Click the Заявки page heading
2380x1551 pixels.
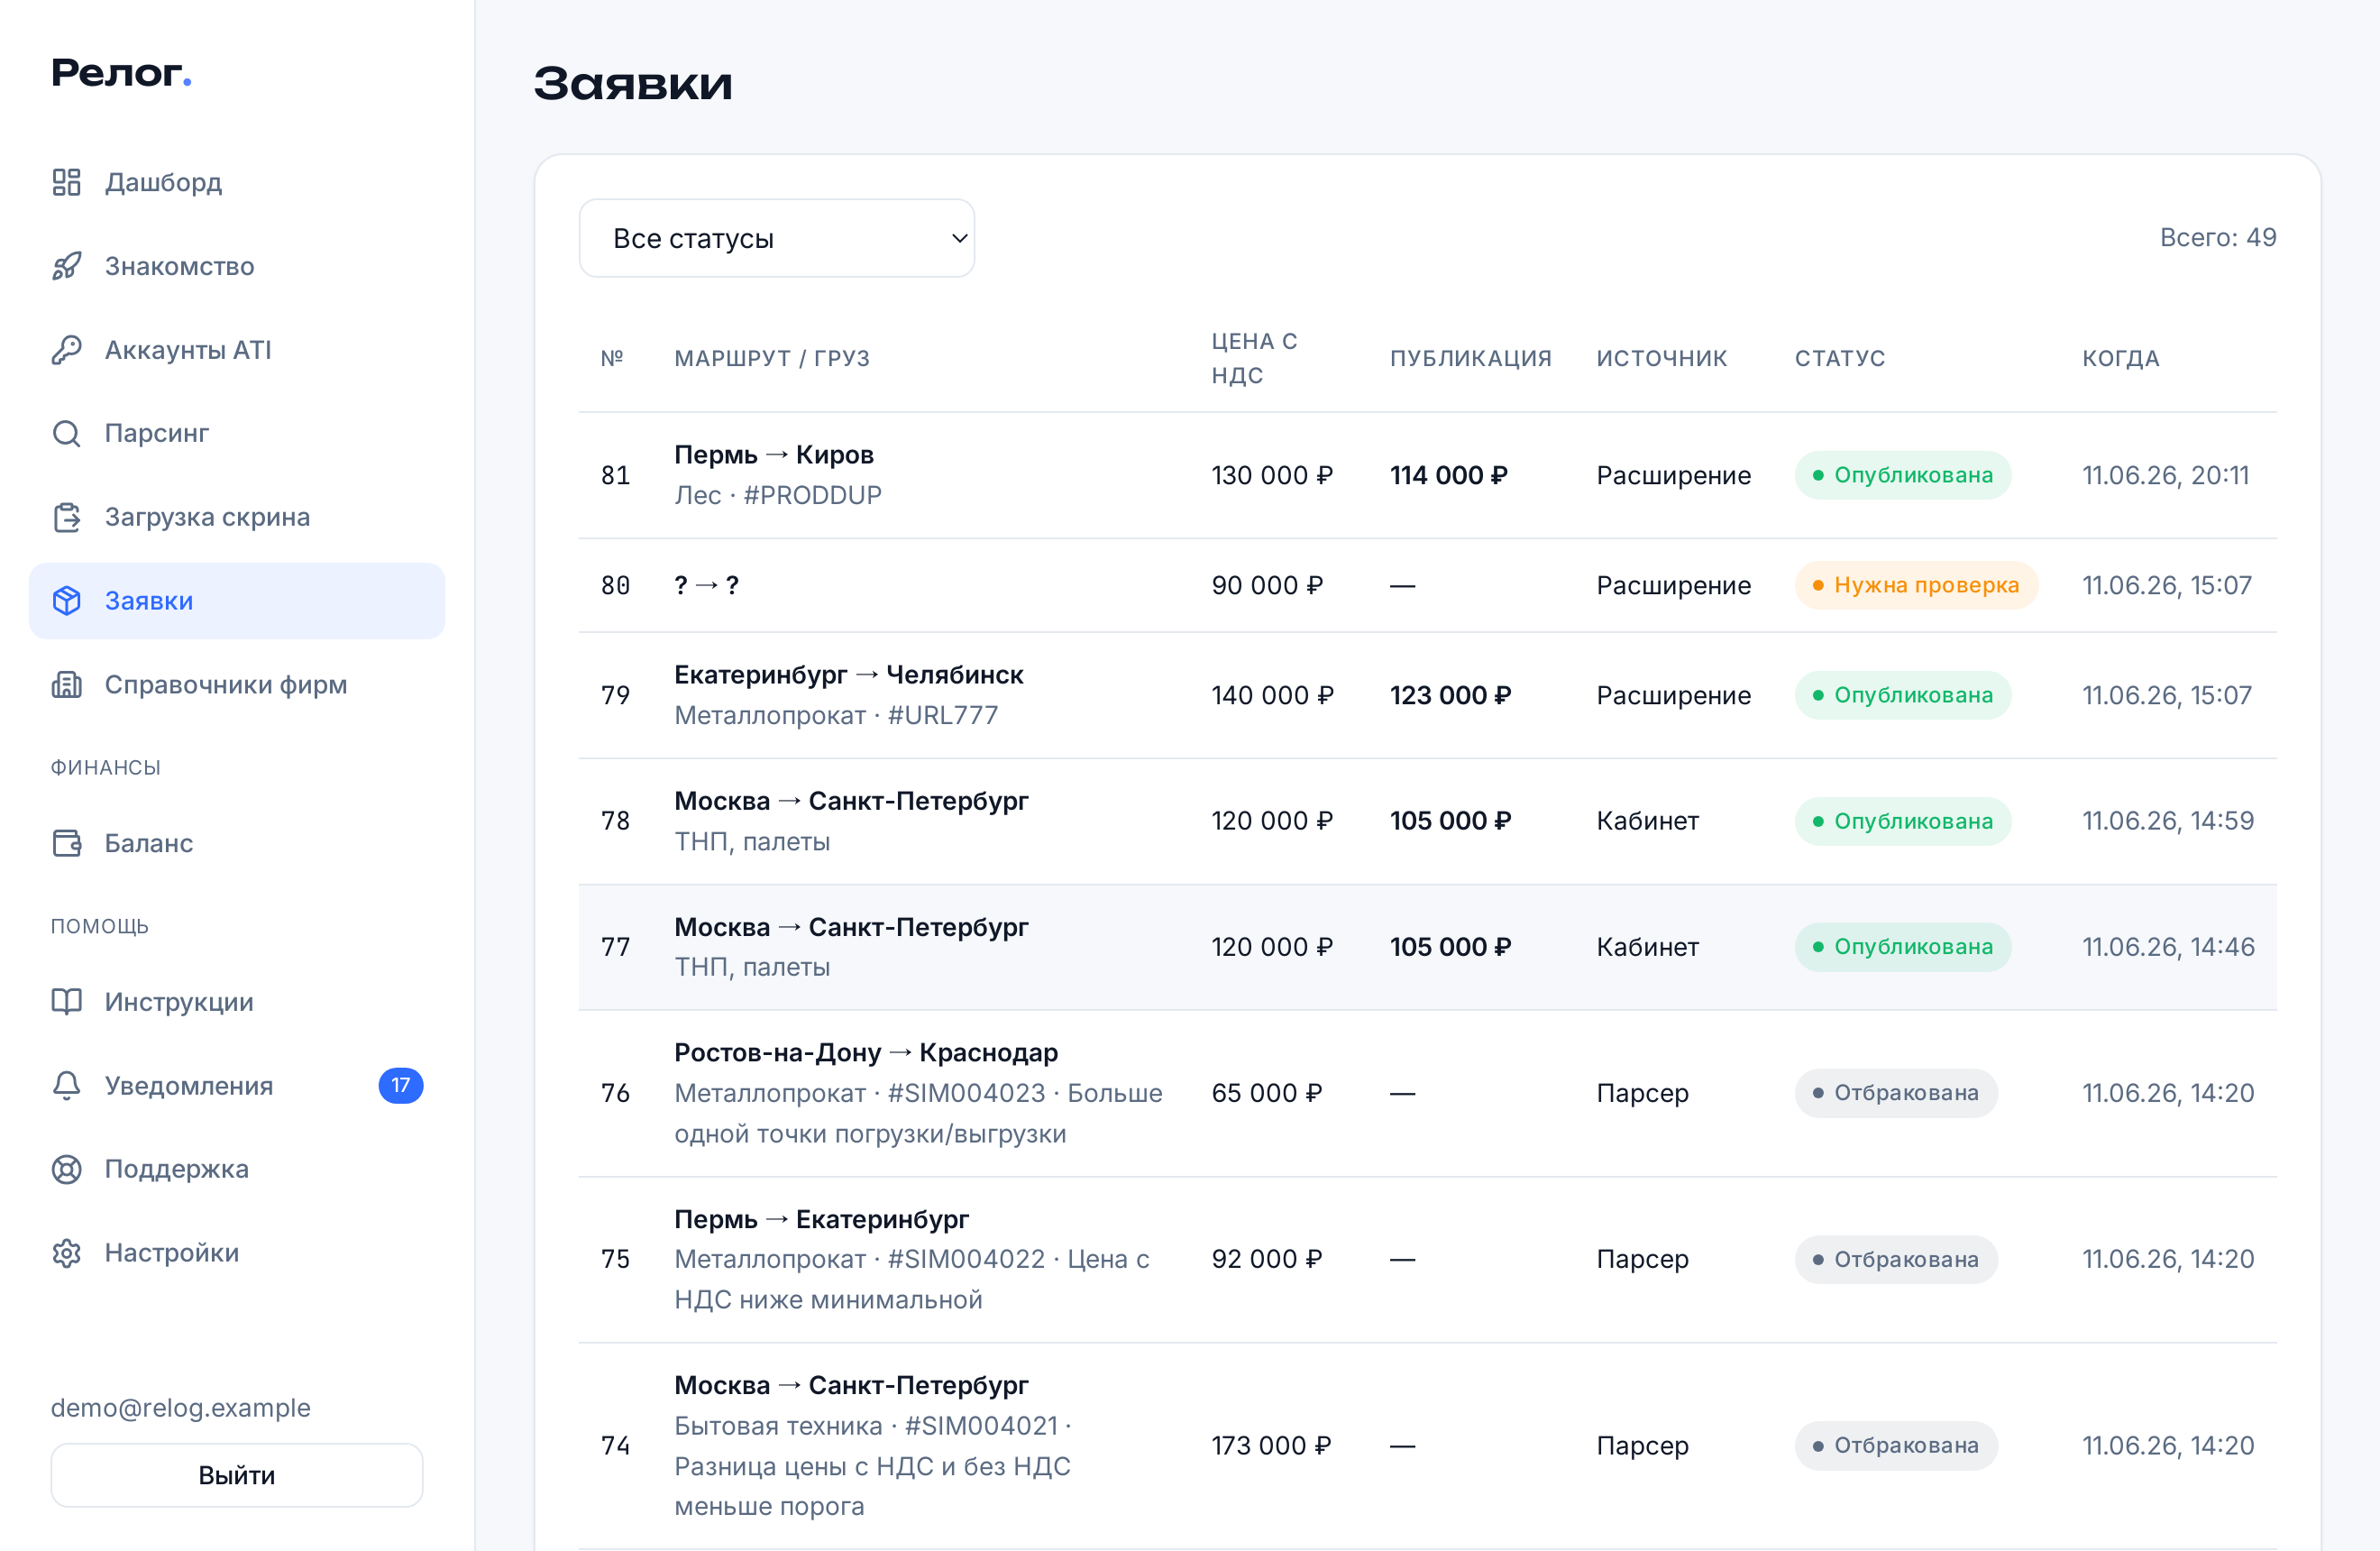[633, 83]
